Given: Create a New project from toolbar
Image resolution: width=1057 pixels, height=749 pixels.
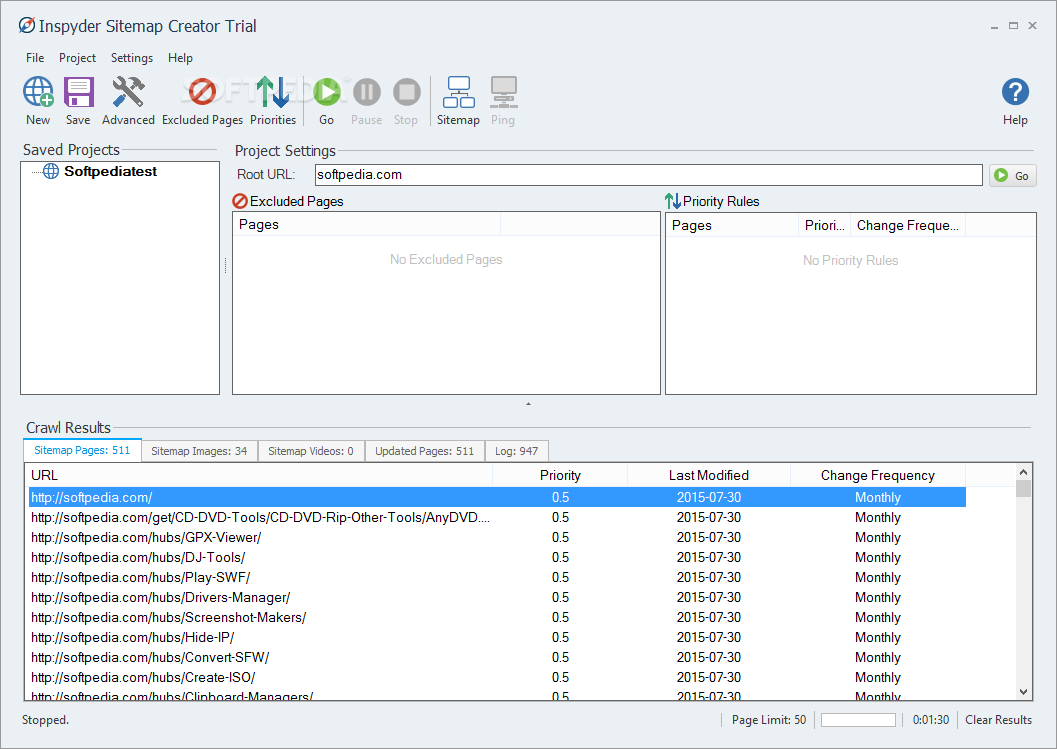Looking at the screenshot, I should [x=38, y=100].
